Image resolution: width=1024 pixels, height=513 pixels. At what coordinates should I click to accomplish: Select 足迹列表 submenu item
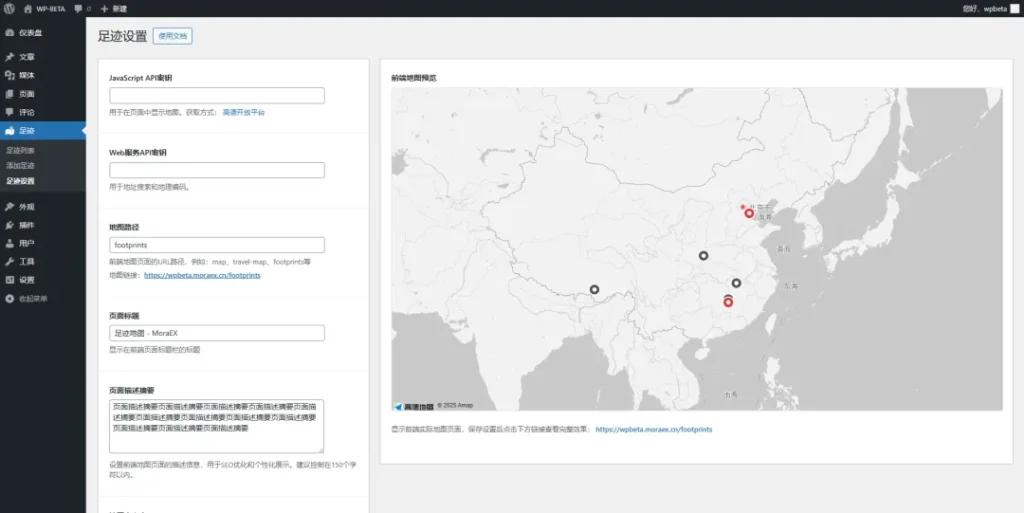(21, 150)
